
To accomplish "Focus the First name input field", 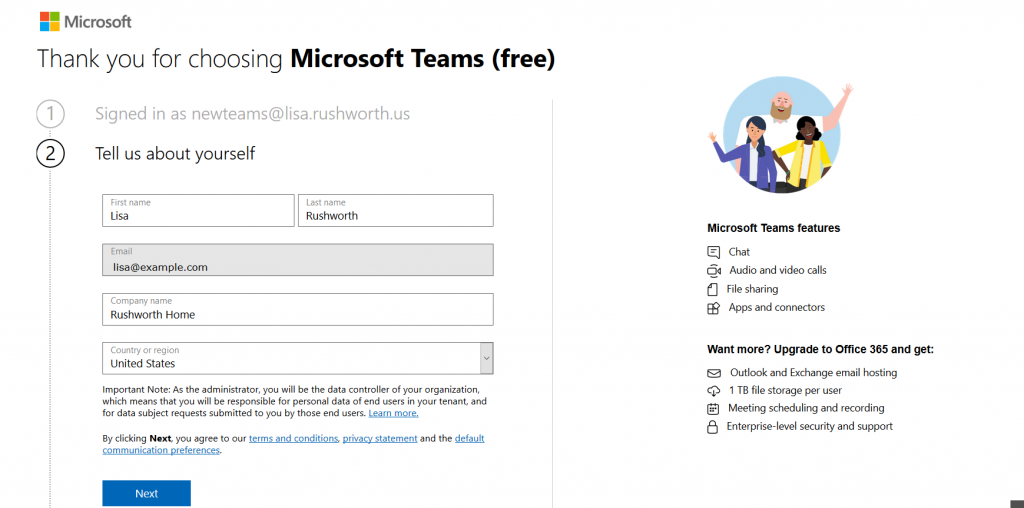I will click(x=199, y=210).
